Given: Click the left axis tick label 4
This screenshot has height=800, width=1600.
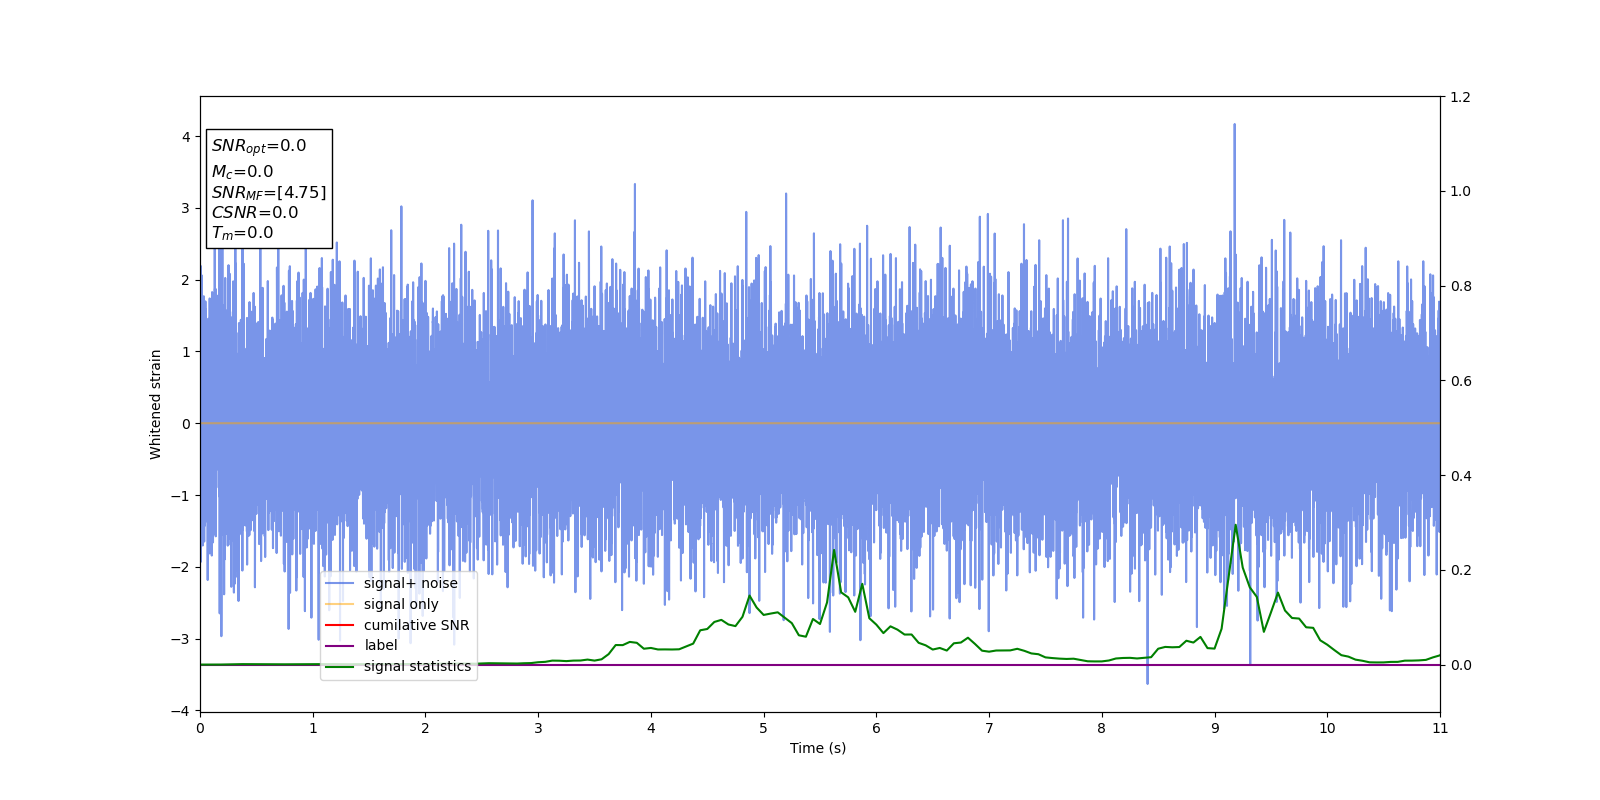Looking at the screenshot, I should 186,137.
